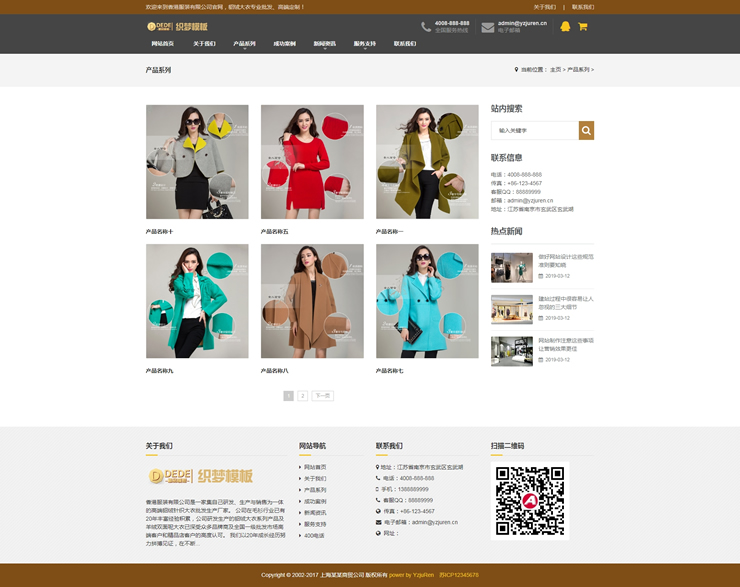Click the 下一页 next page button

[322, 396]
